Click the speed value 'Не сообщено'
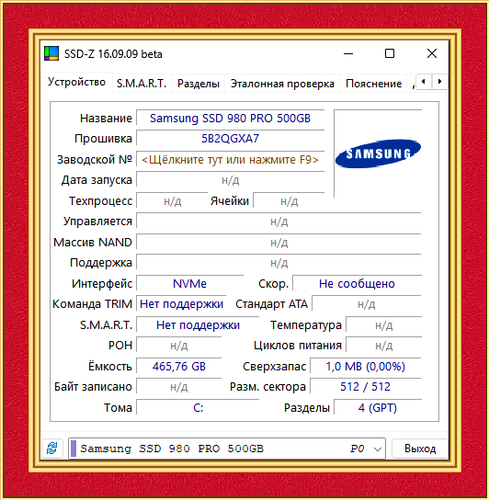The width and height of the screenshot is (489, 500). [x=357, y=284]
